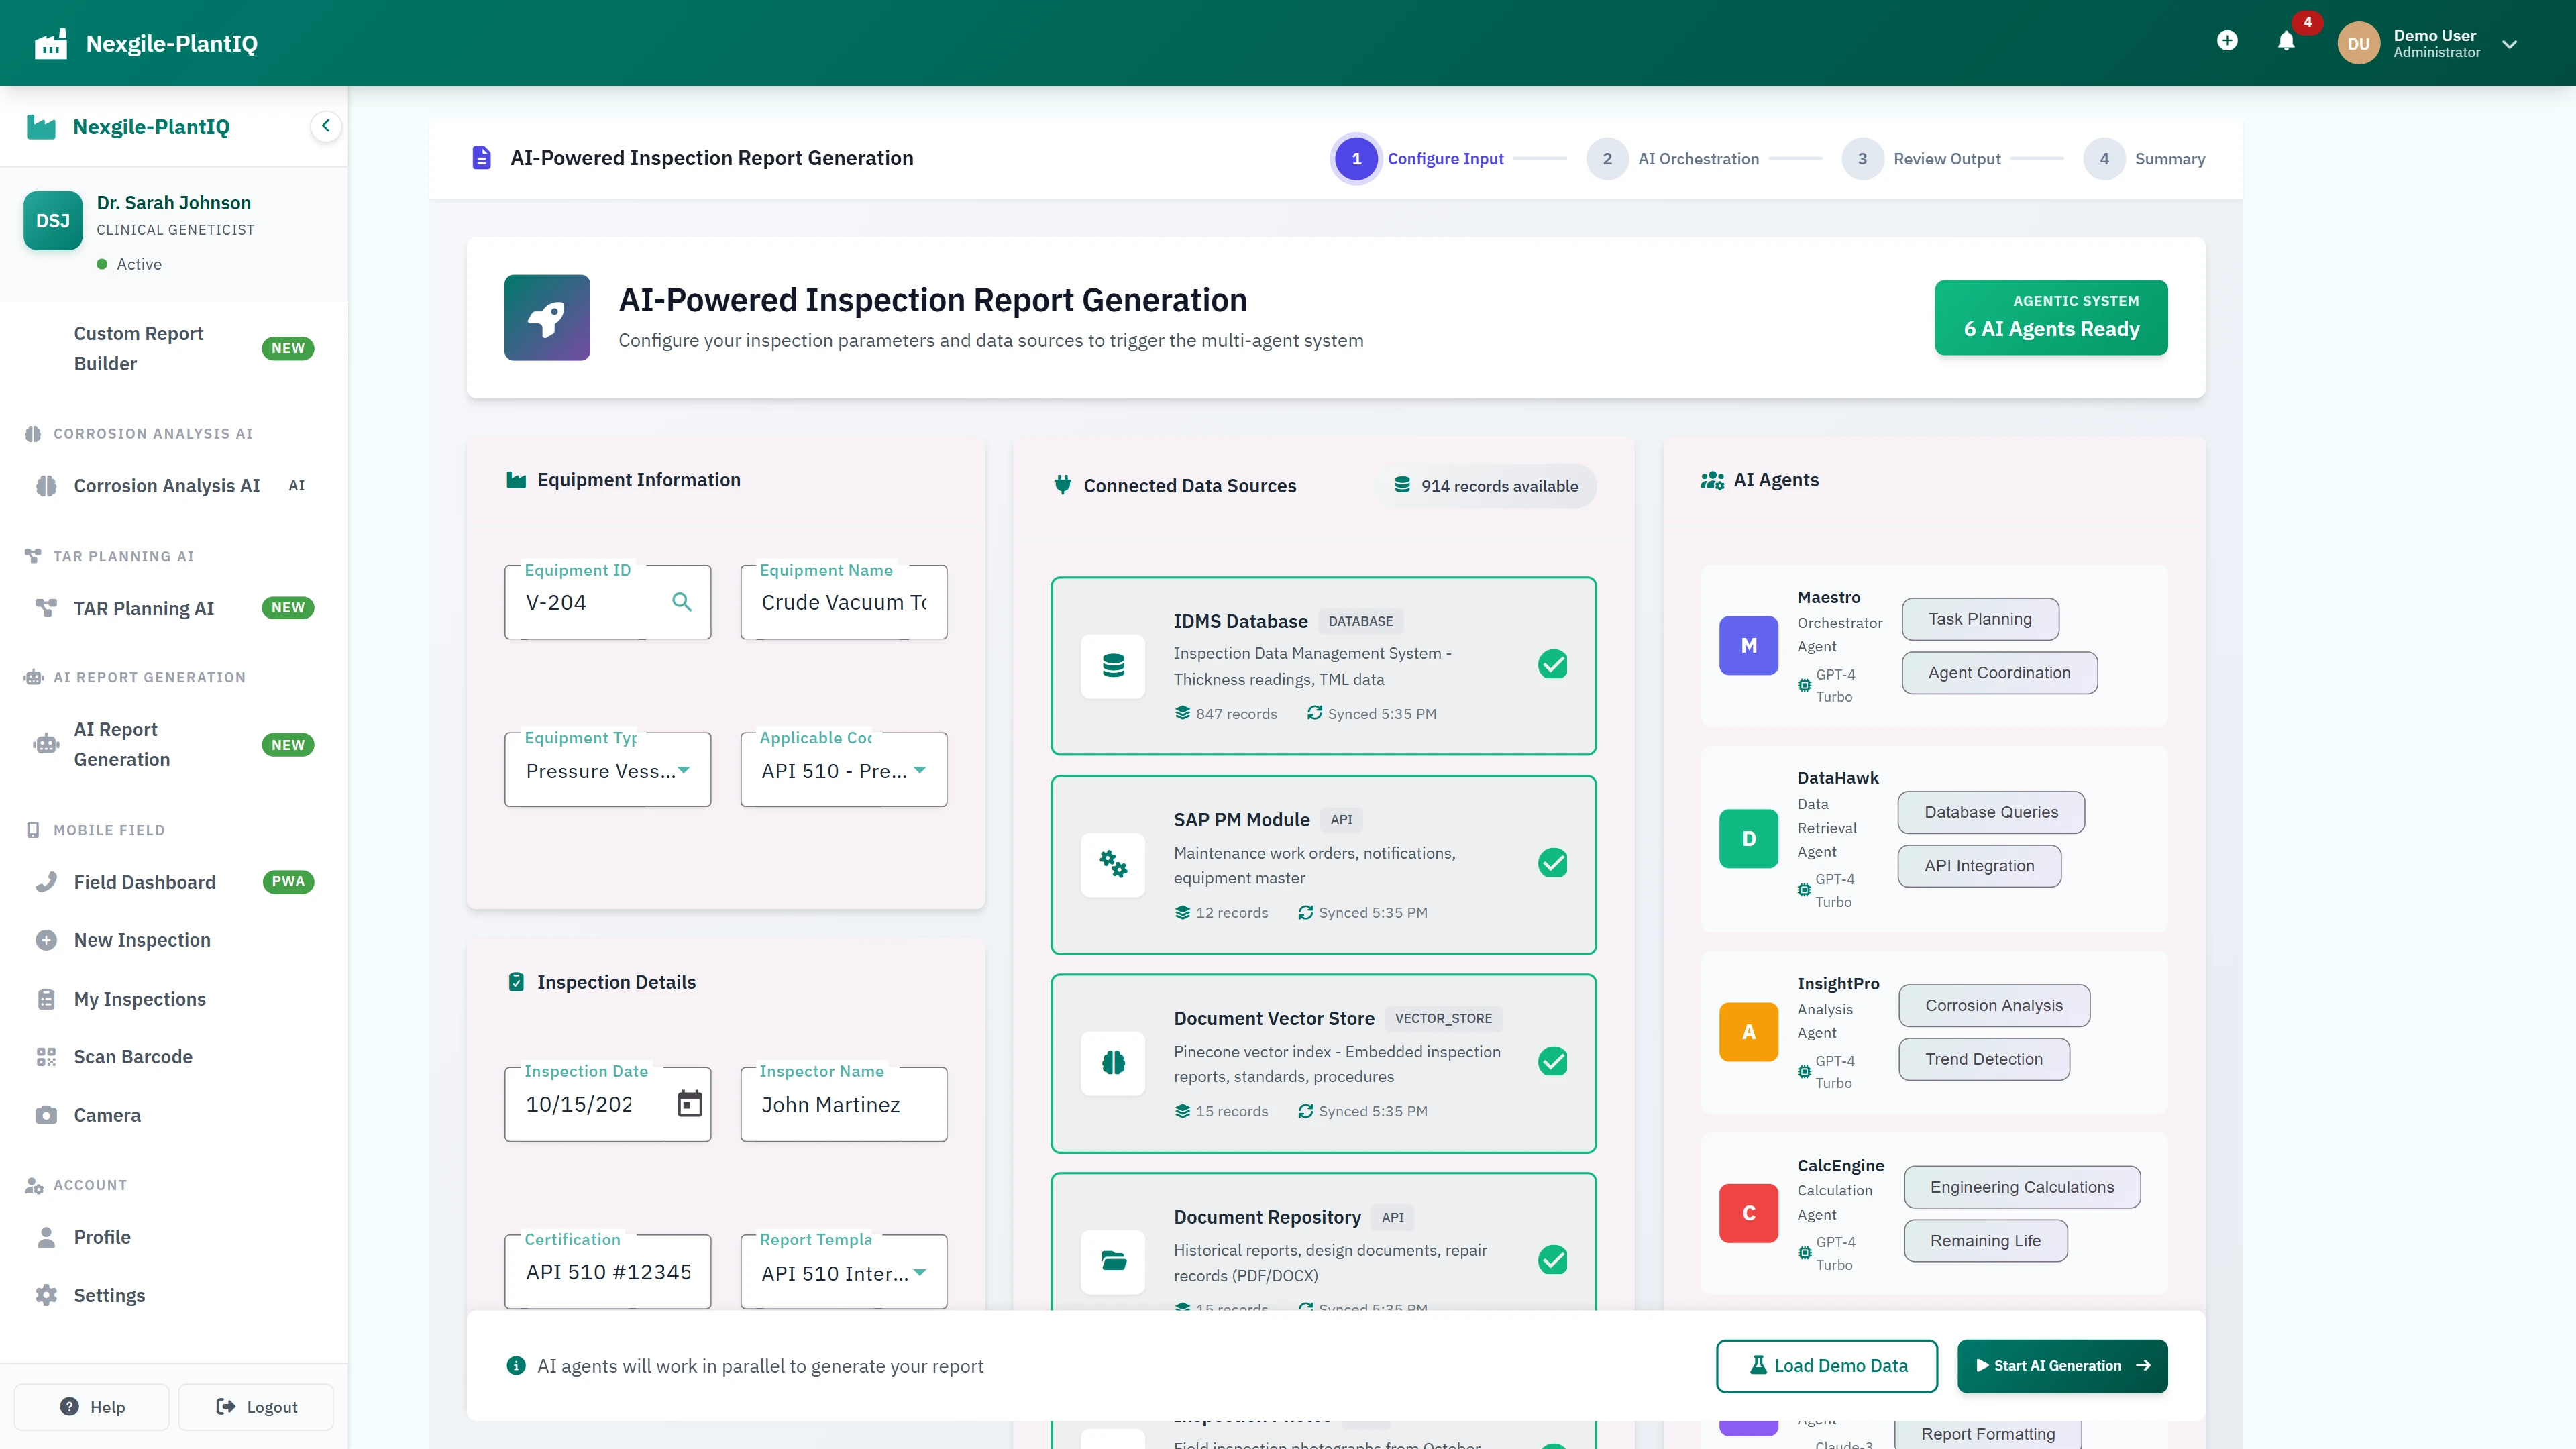Screen dimensions: 2576x1449
Task: Toggle the Document Vector Store connection
Action: 1553,1062
